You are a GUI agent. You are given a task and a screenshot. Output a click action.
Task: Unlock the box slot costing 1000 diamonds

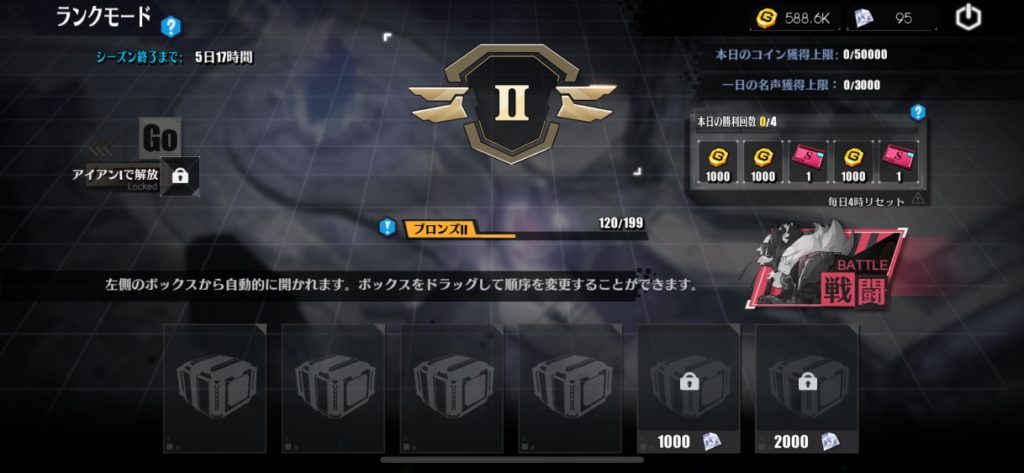pyautogui.click(x=689, y=388)
